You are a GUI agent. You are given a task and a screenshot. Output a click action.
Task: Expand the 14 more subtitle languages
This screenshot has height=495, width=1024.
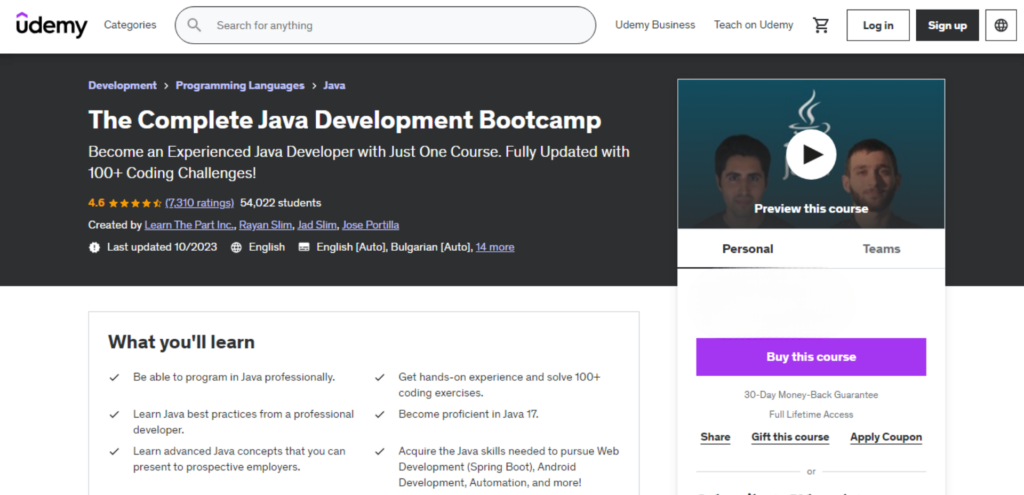pyautogui.click(x=494, y=248)
